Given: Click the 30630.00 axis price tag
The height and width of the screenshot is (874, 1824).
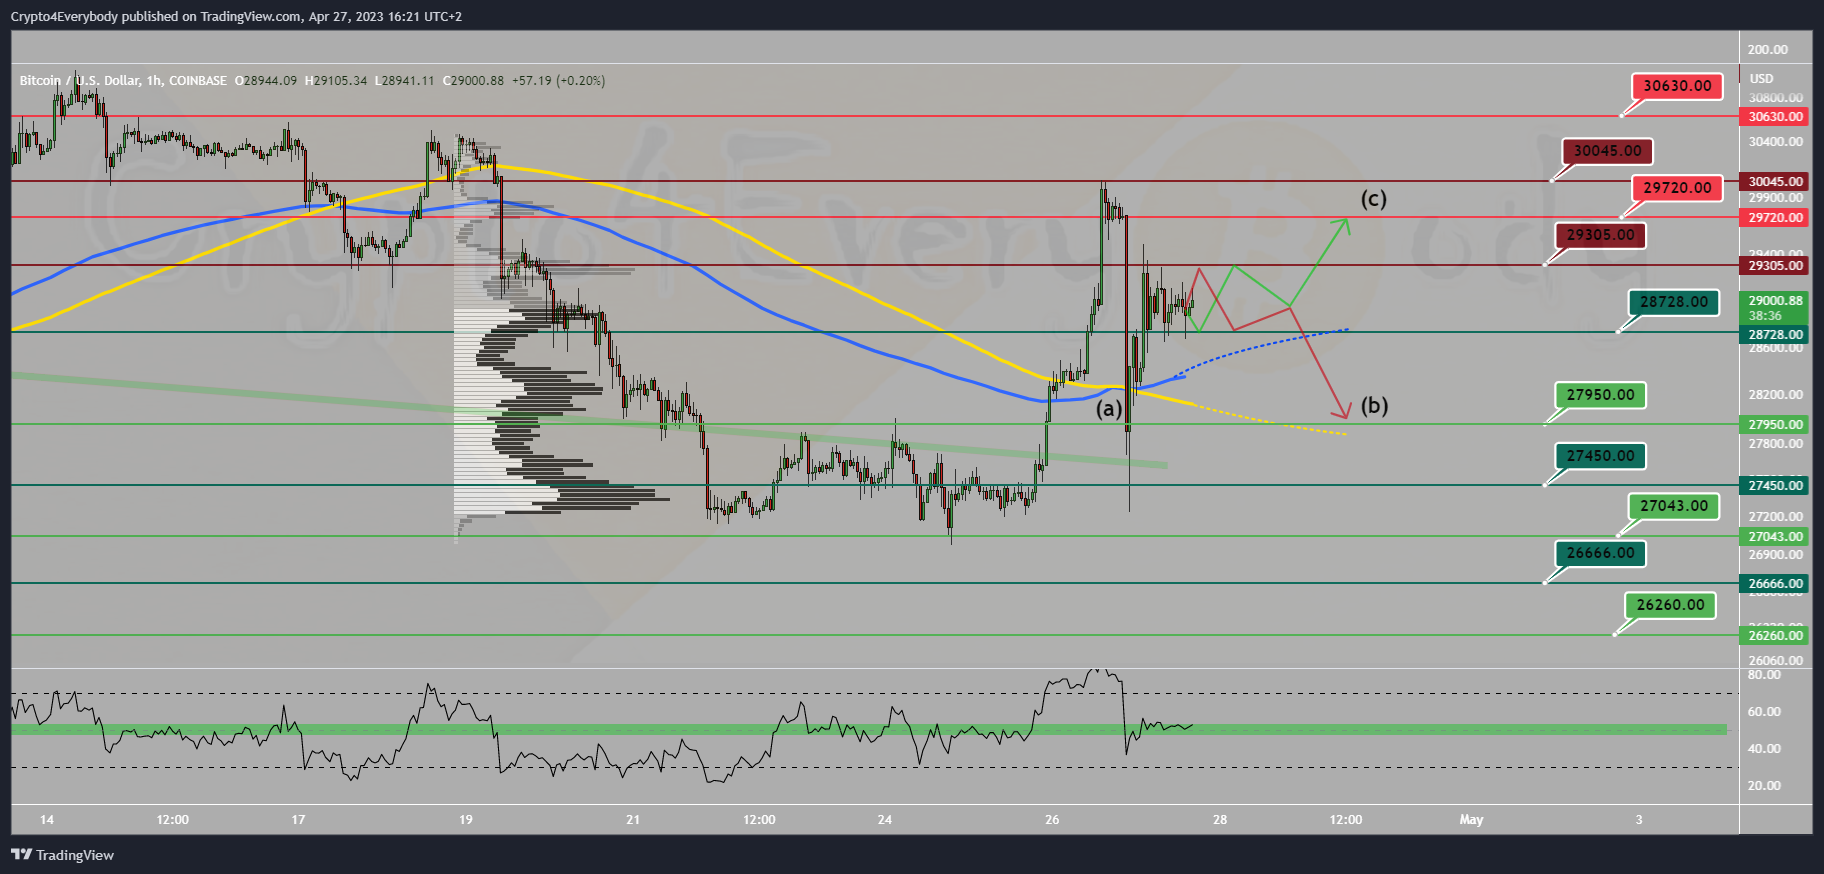Looking at the screenshot, I should click(x=1775, y=117).
